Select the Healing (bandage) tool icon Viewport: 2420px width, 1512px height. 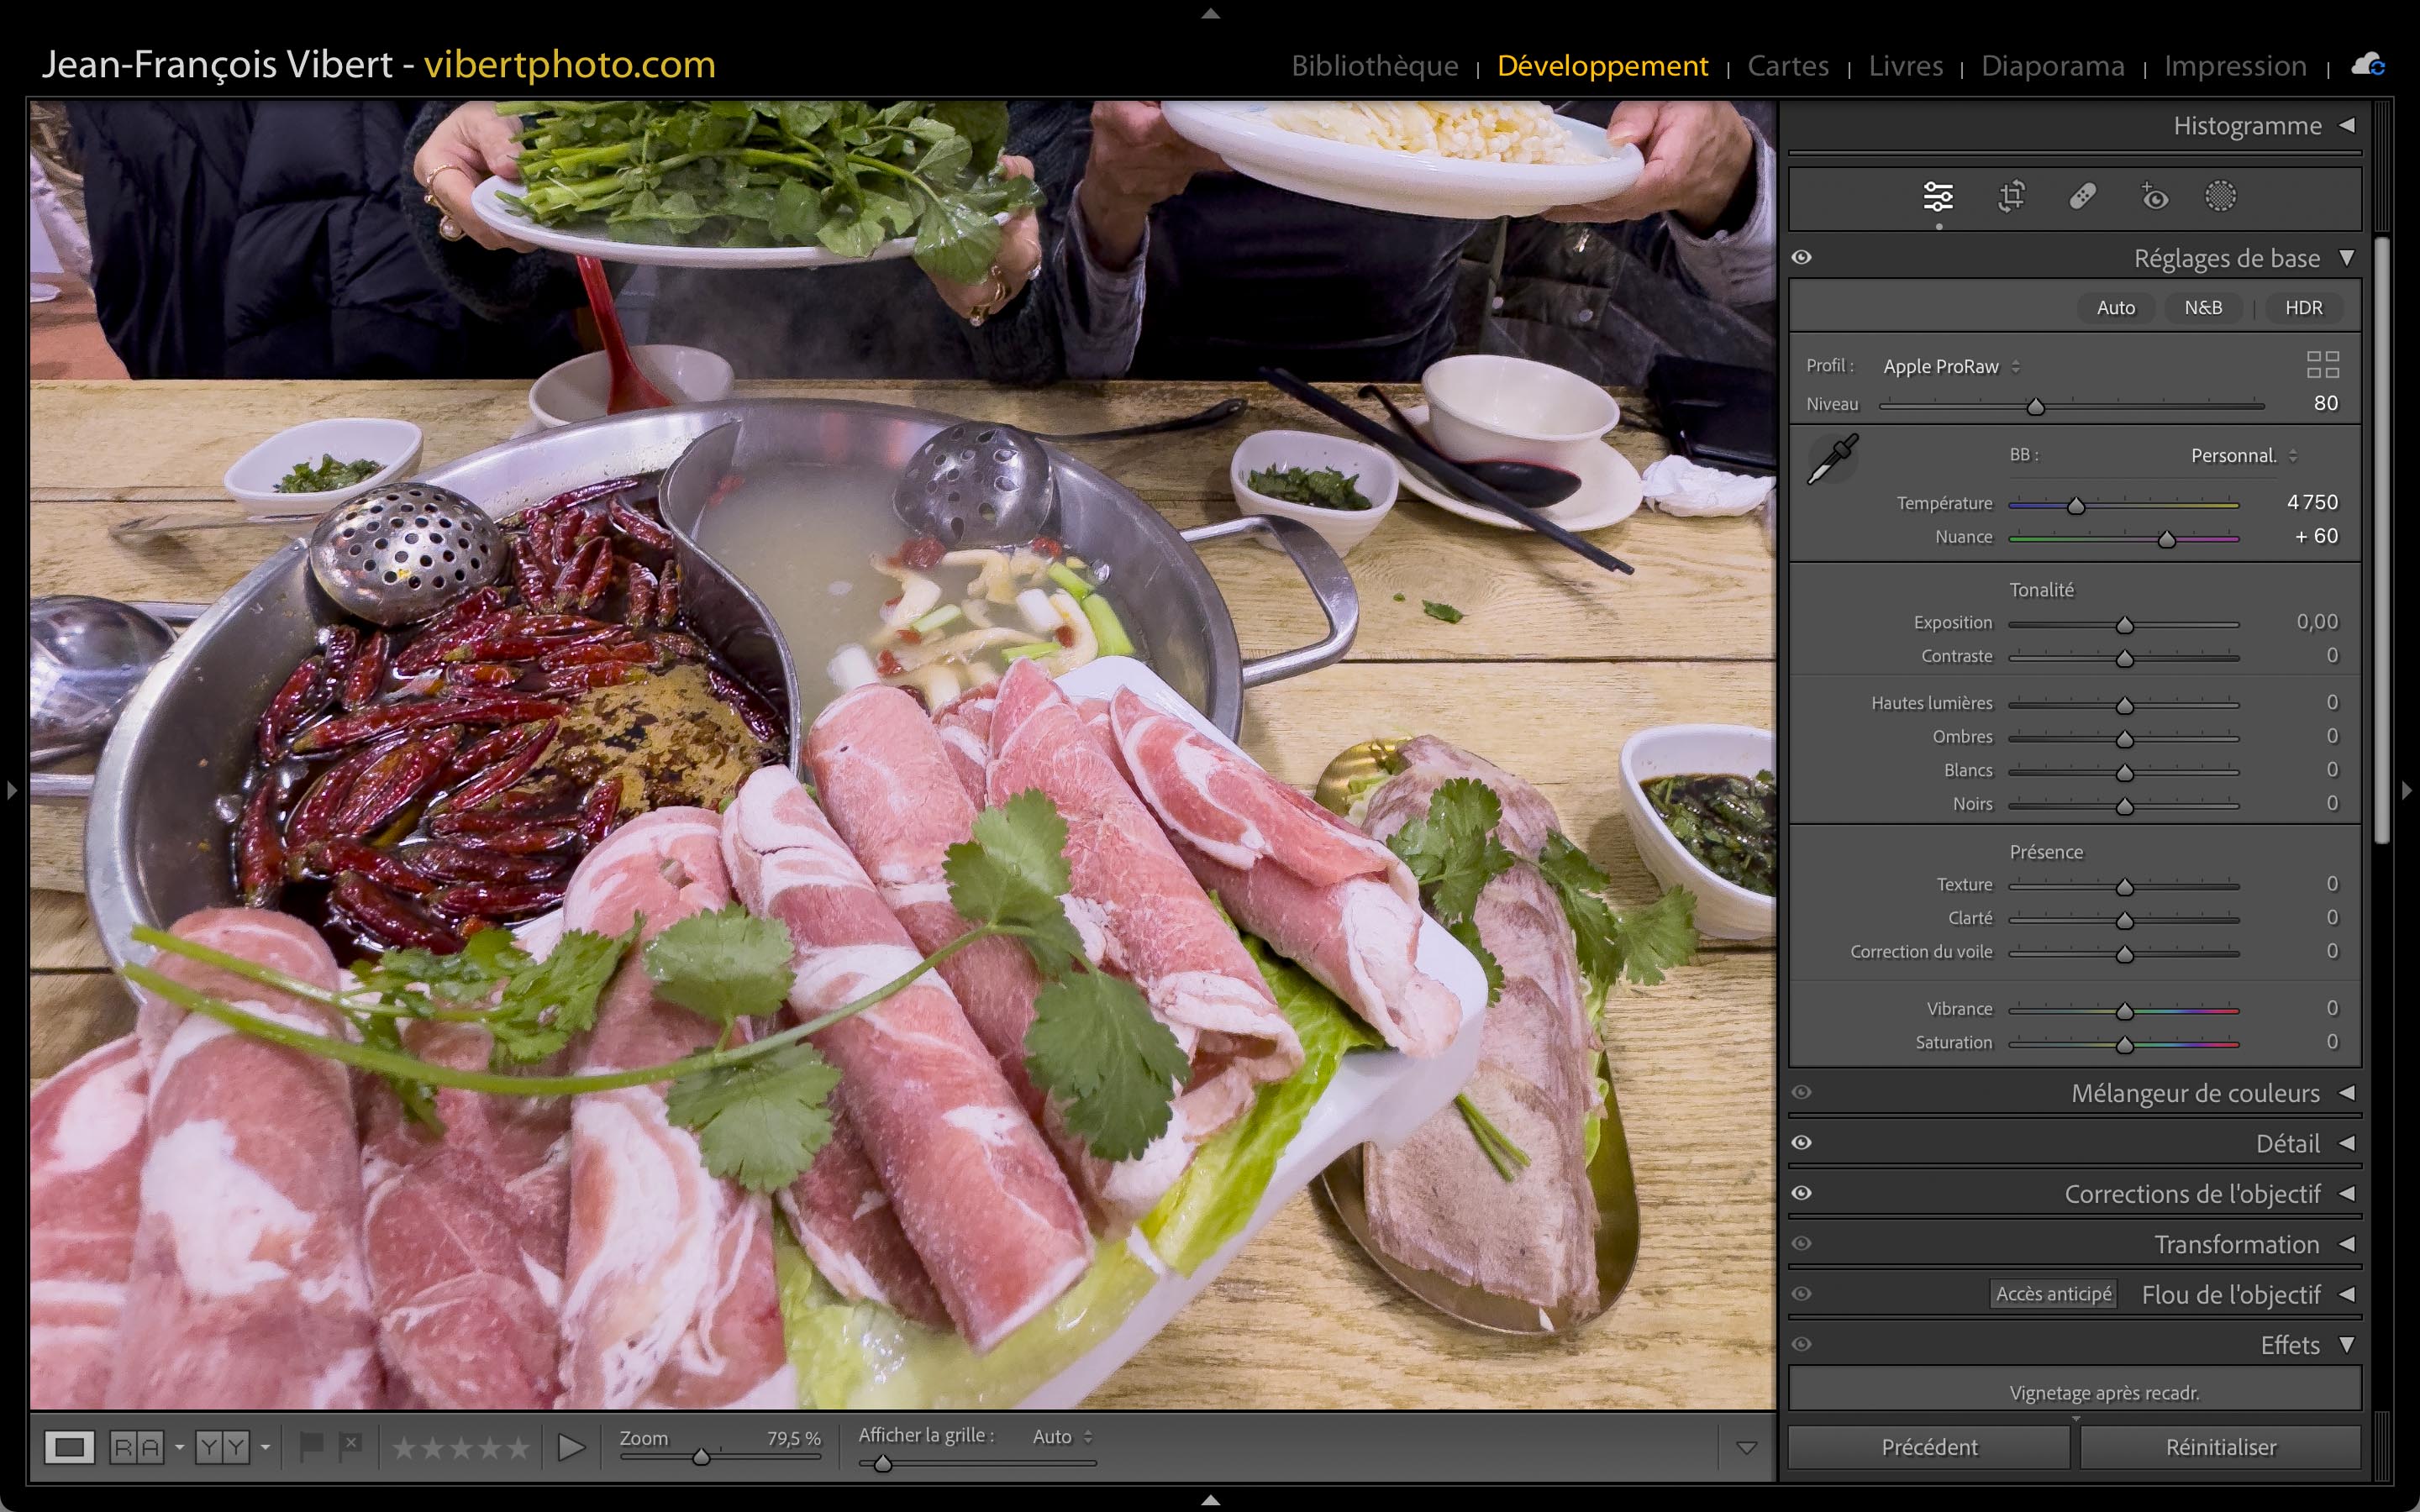[x=2082, y=196]
